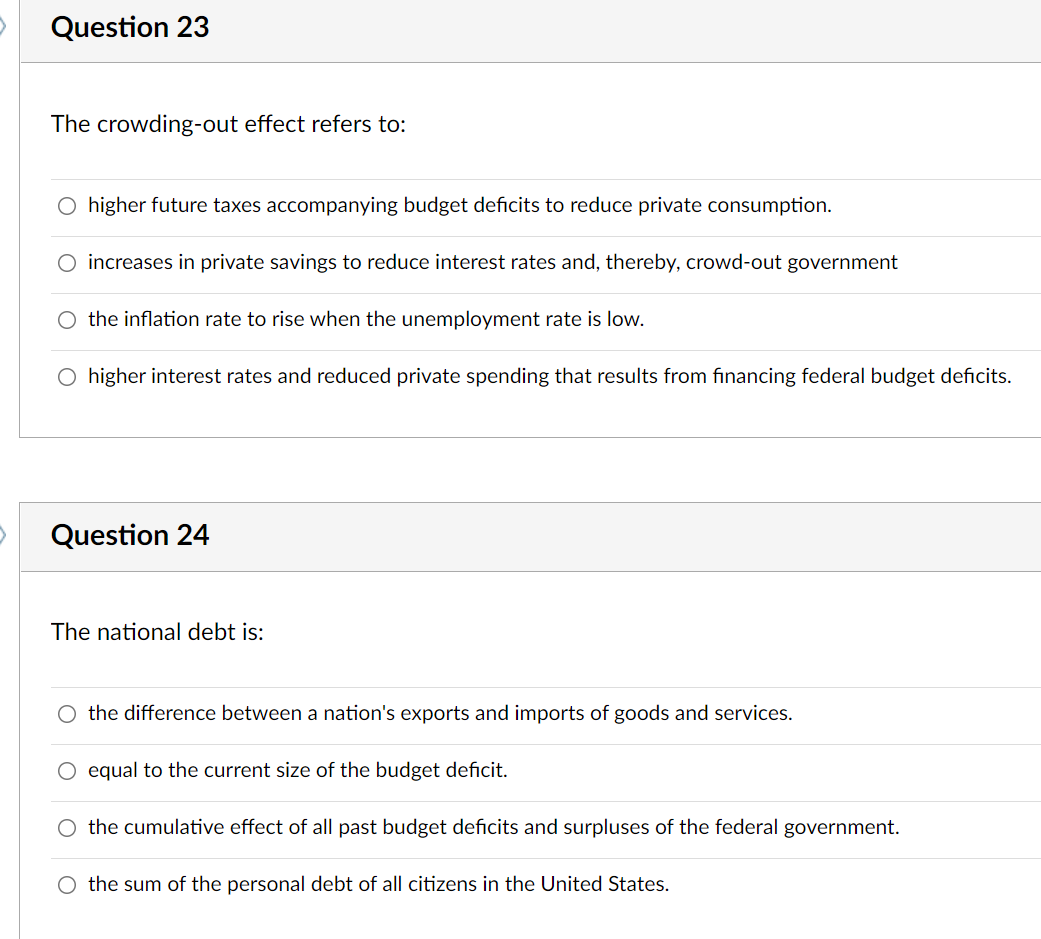
Task: Pick the cumulative past deficits and surpluses answer
Action: pos(66,828)
